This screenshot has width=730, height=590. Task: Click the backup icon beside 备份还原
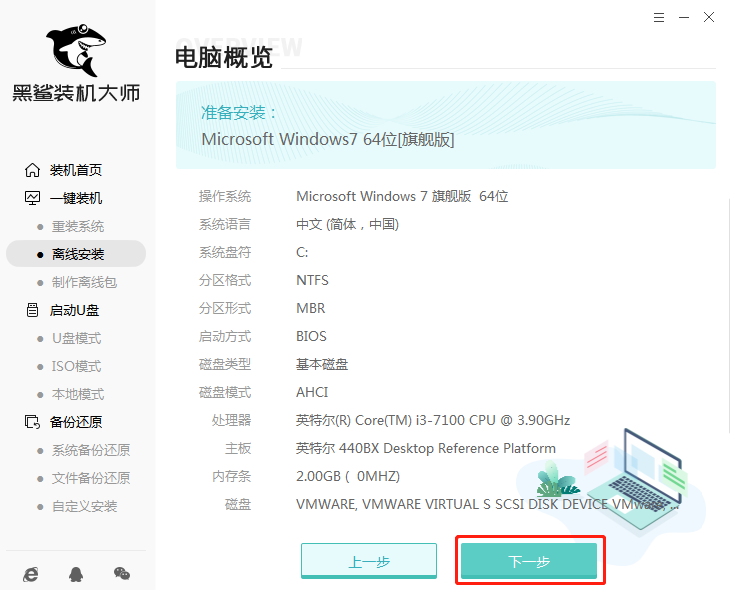(x=32, y=422)
